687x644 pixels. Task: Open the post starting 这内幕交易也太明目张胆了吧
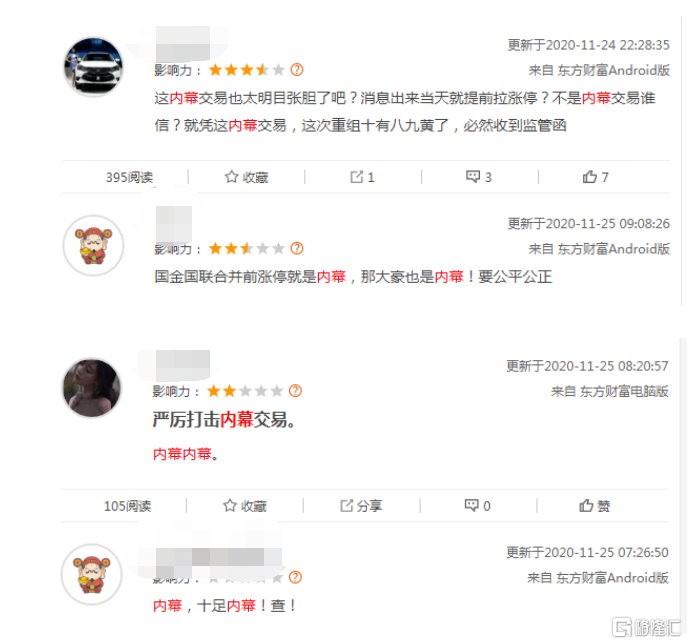tap(405, 112)
